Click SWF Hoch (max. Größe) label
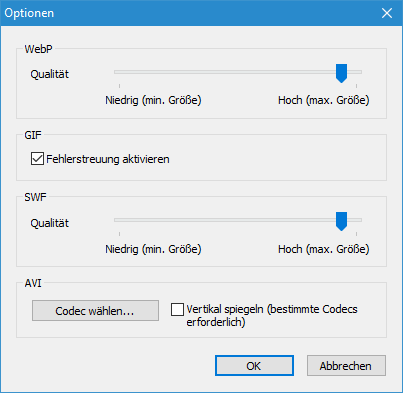 (324, 249)
